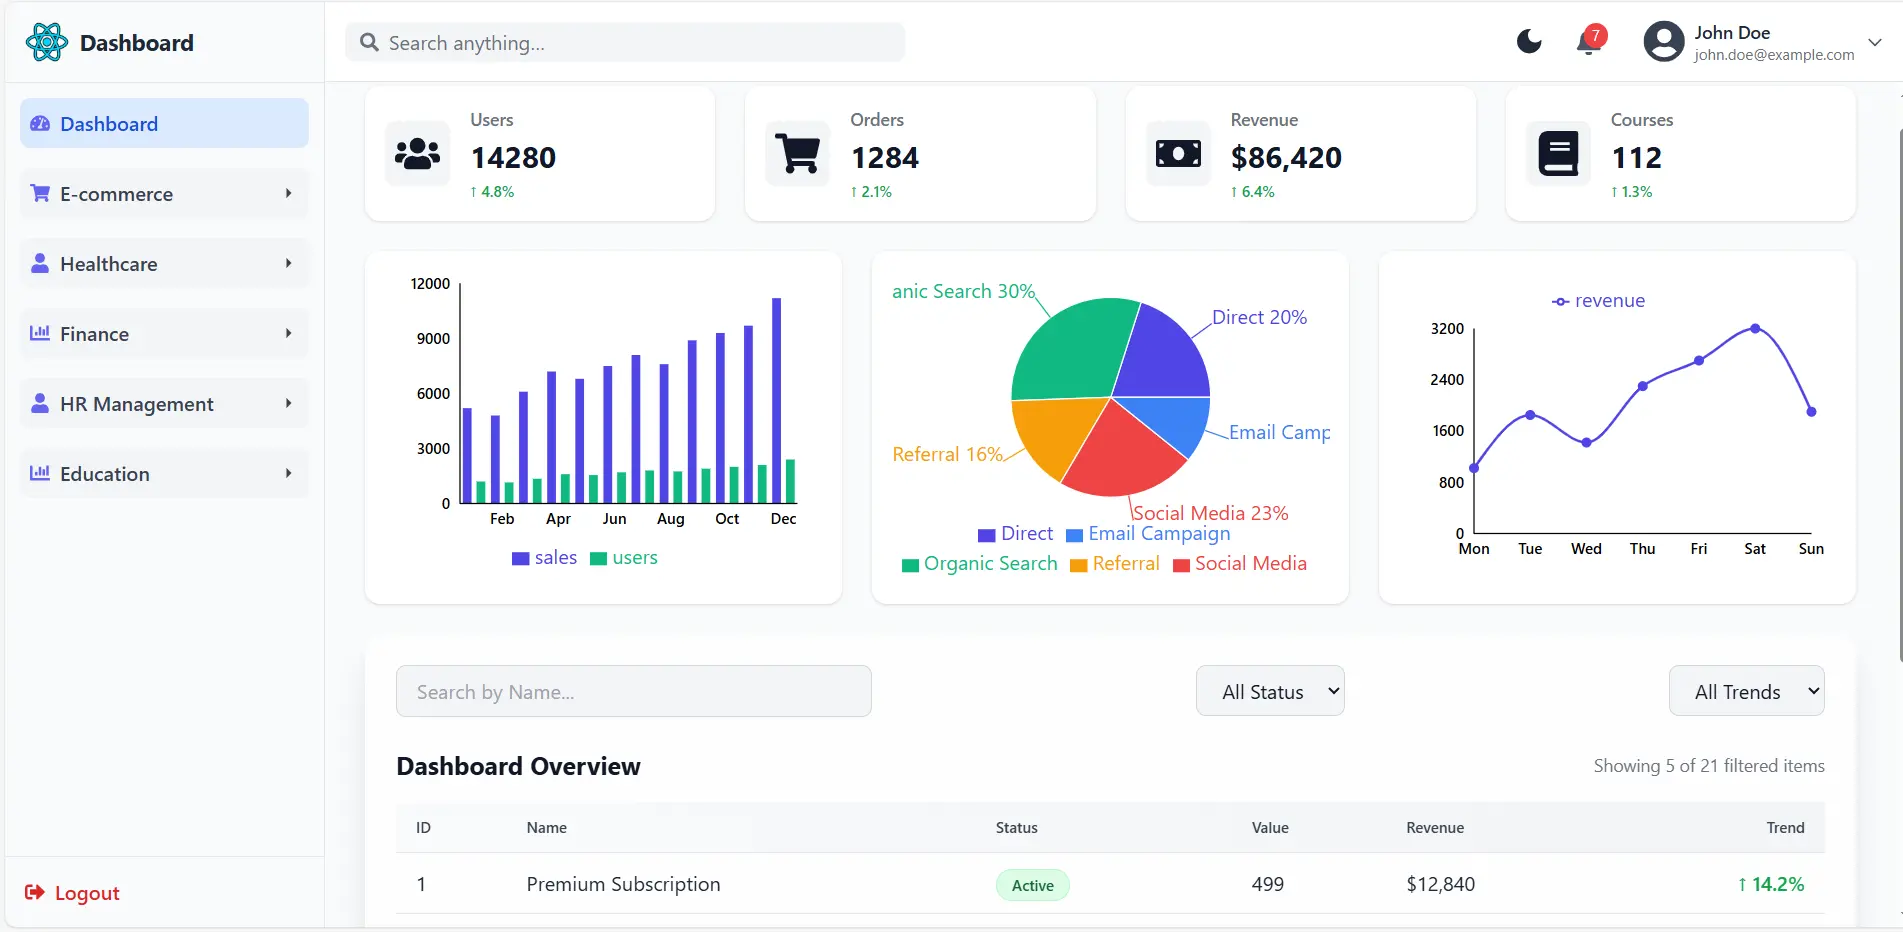Expand the HR Management submenu arrow
This screenshot has width=1903, height=932.
click(x=288, y=403)
